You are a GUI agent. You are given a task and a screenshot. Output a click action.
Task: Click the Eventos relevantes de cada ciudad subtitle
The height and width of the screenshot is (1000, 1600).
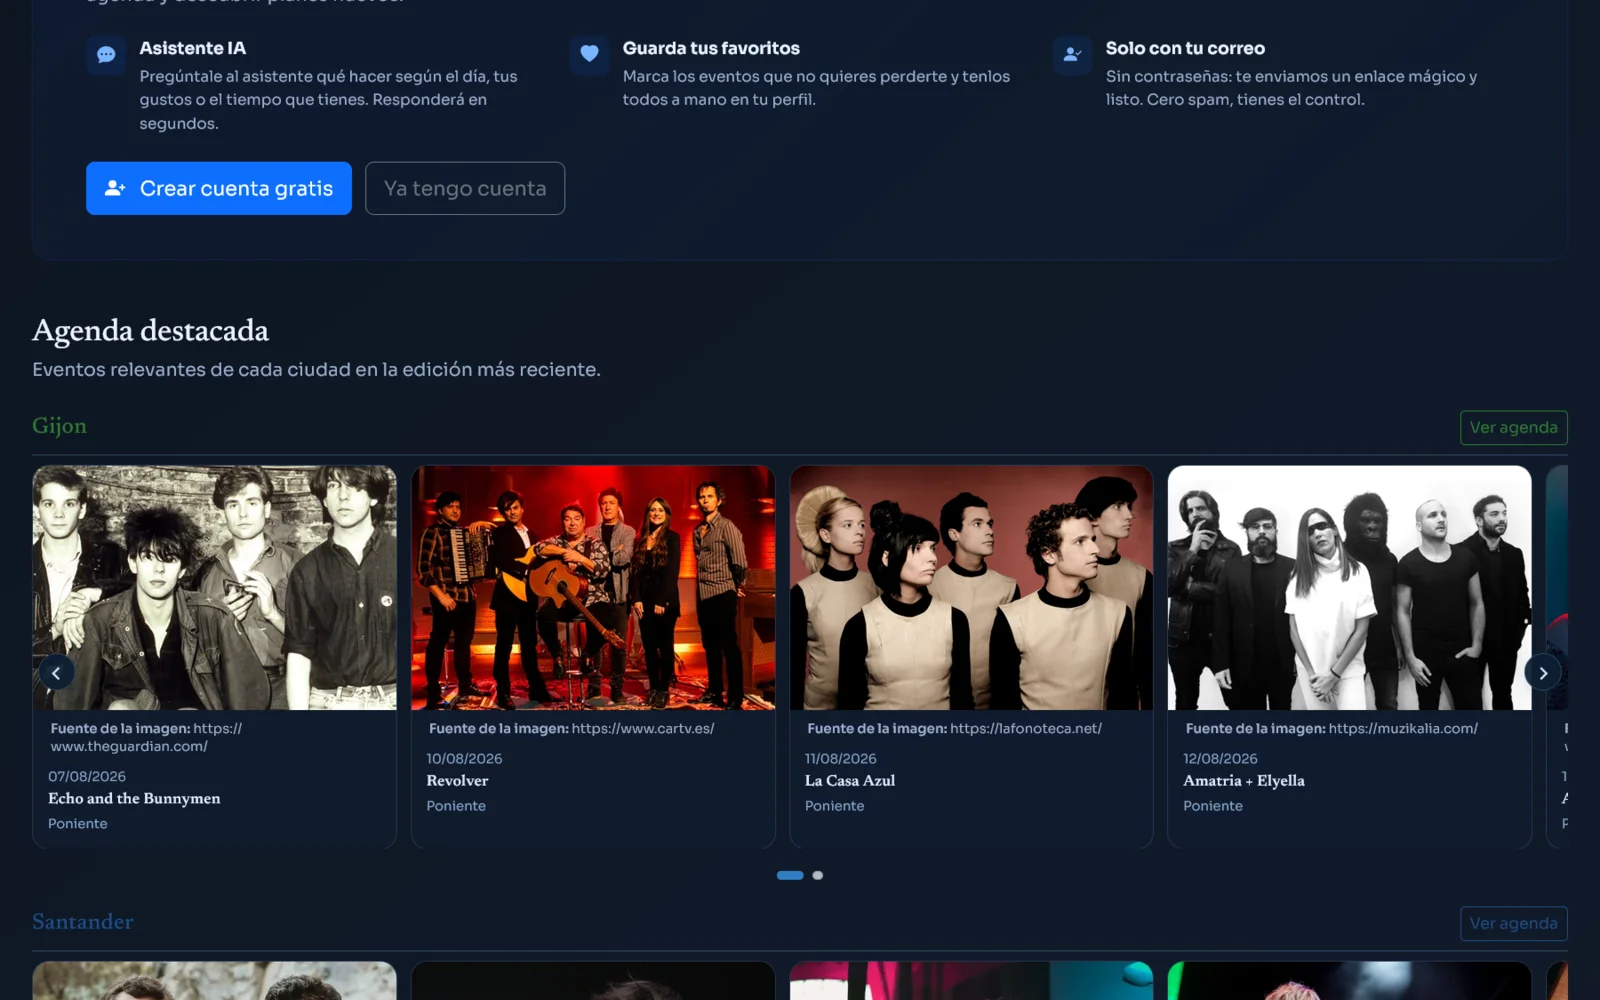[x=316, y=369]
